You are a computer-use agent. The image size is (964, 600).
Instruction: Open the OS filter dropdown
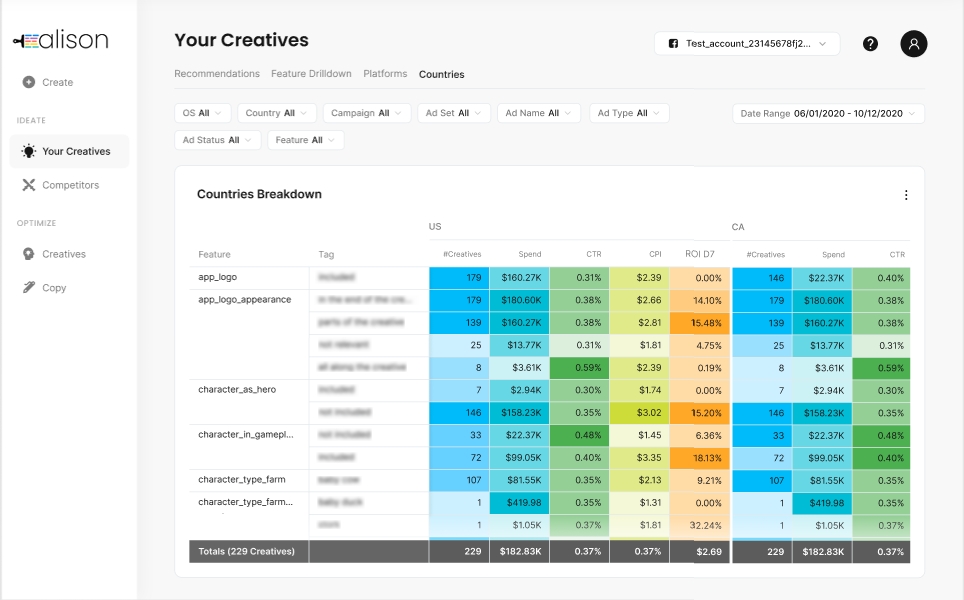point(203,113)
